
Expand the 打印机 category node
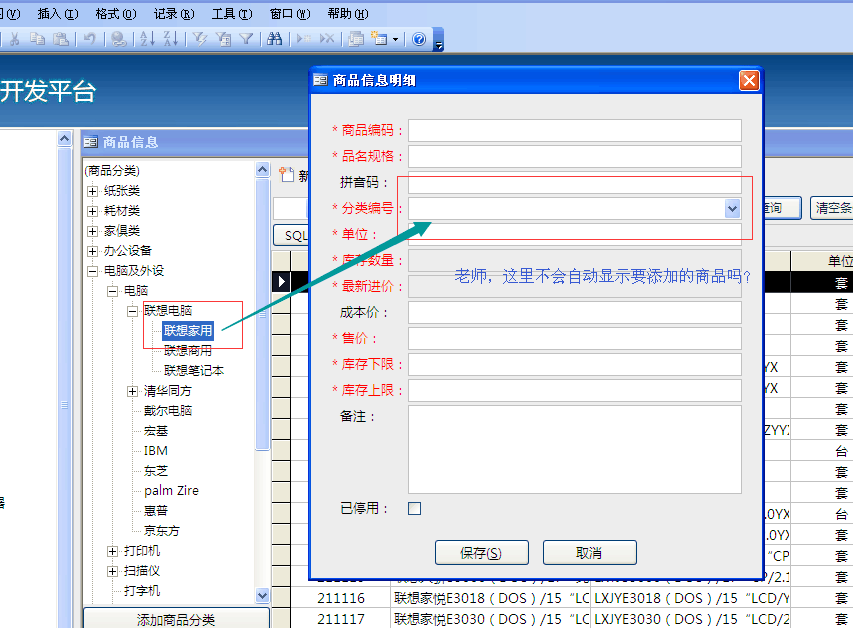113,551
